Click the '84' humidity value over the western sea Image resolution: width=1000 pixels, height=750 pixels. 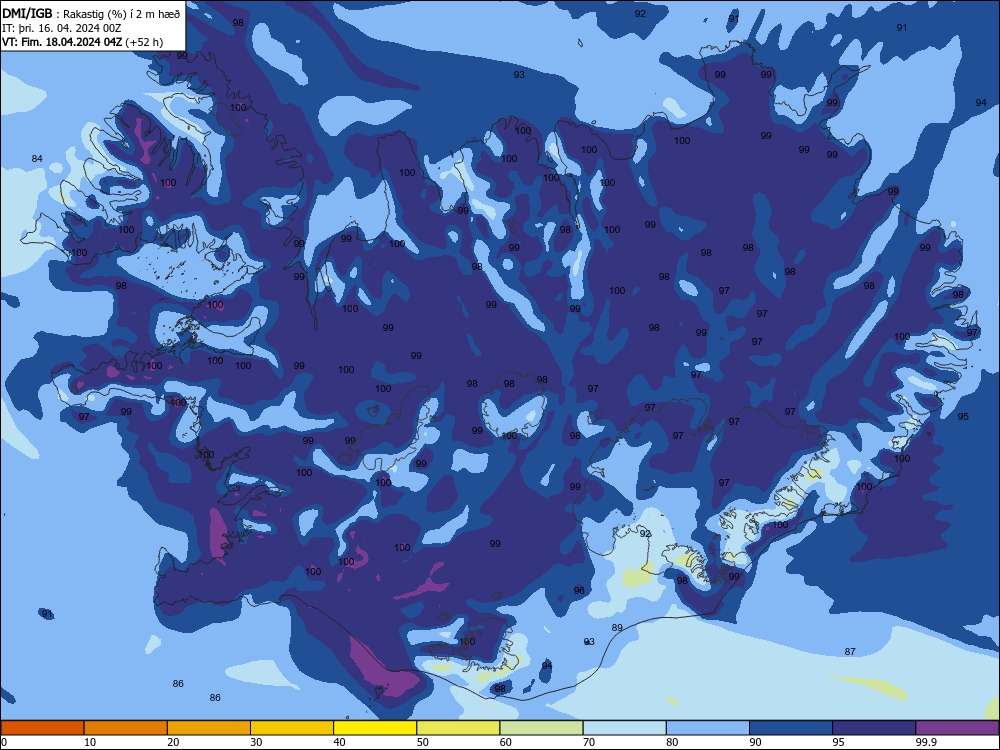37,158
